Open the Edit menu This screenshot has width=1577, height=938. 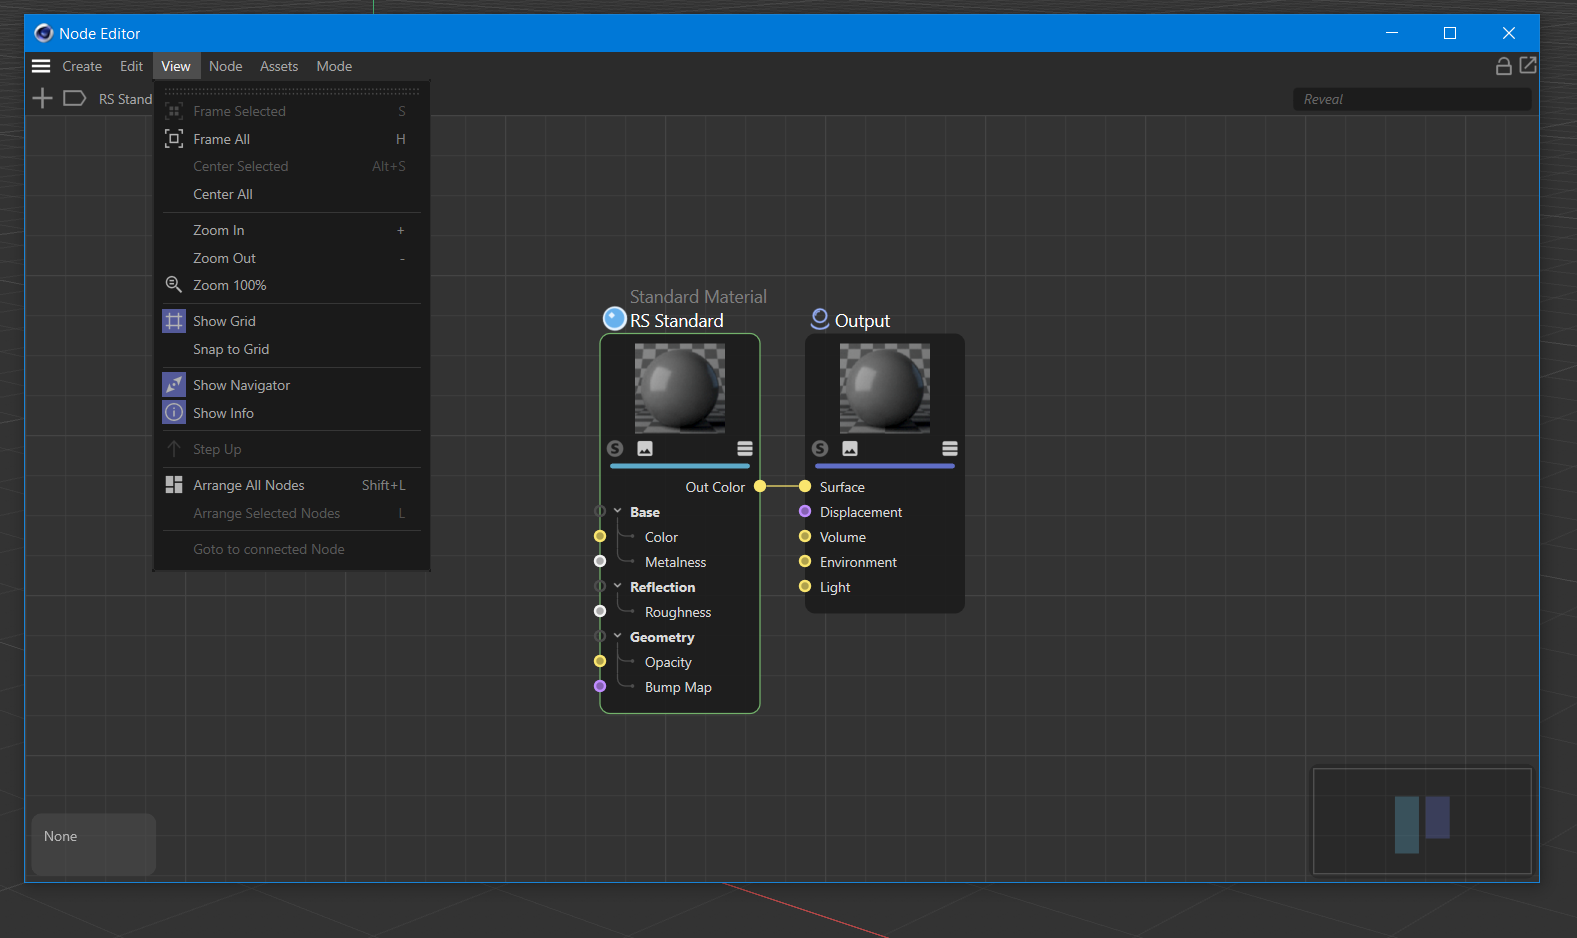tap(132, 66)
